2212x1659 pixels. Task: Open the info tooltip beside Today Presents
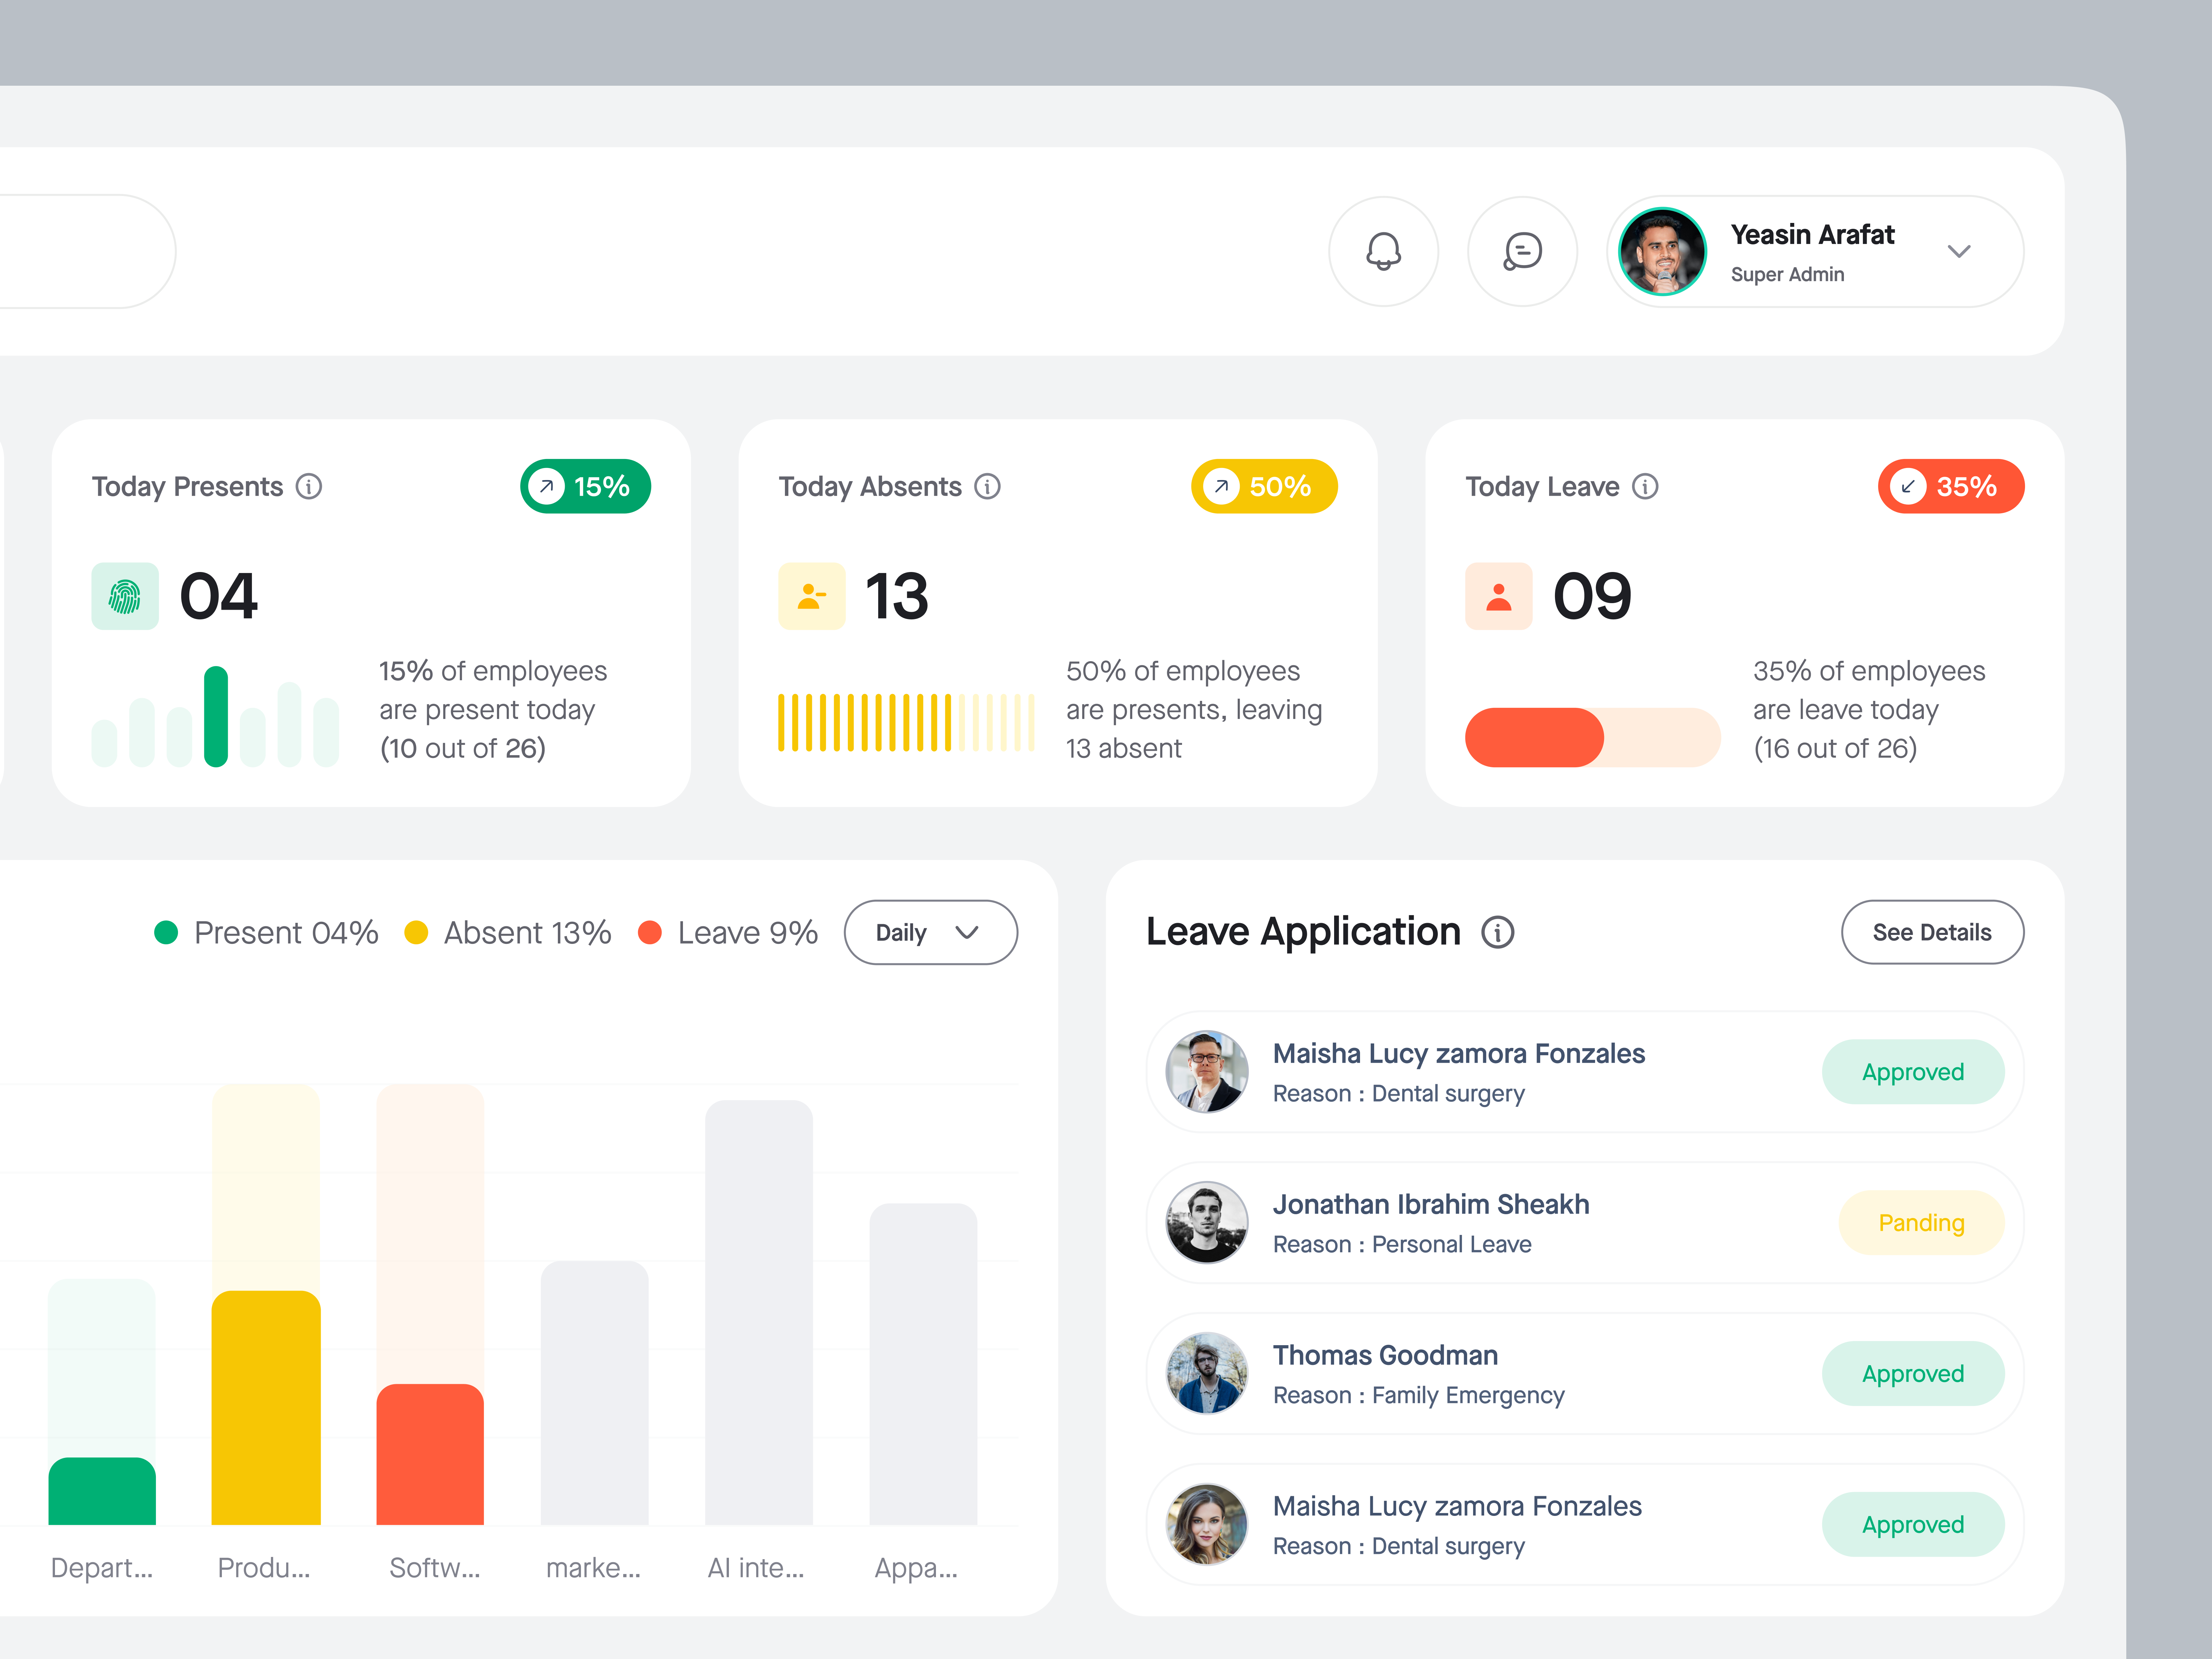pos(310,487)
